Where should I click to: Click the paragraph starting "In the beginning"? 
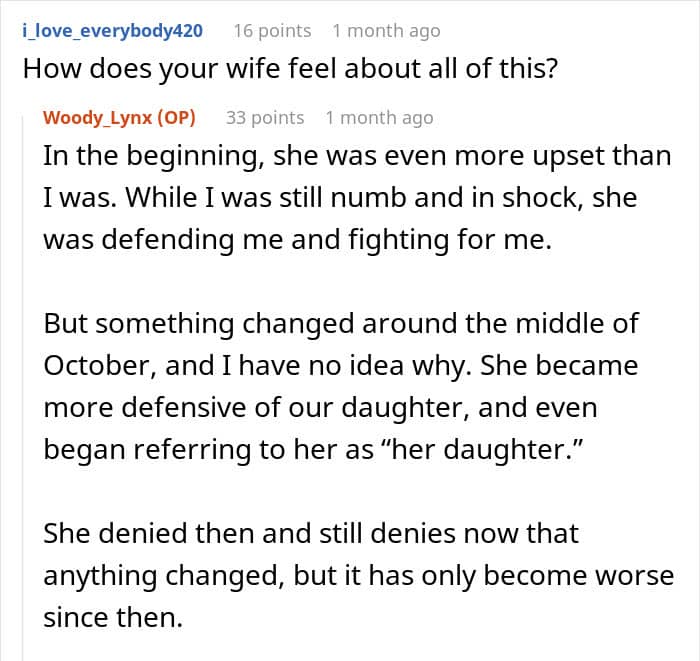[x=340, y=198]
